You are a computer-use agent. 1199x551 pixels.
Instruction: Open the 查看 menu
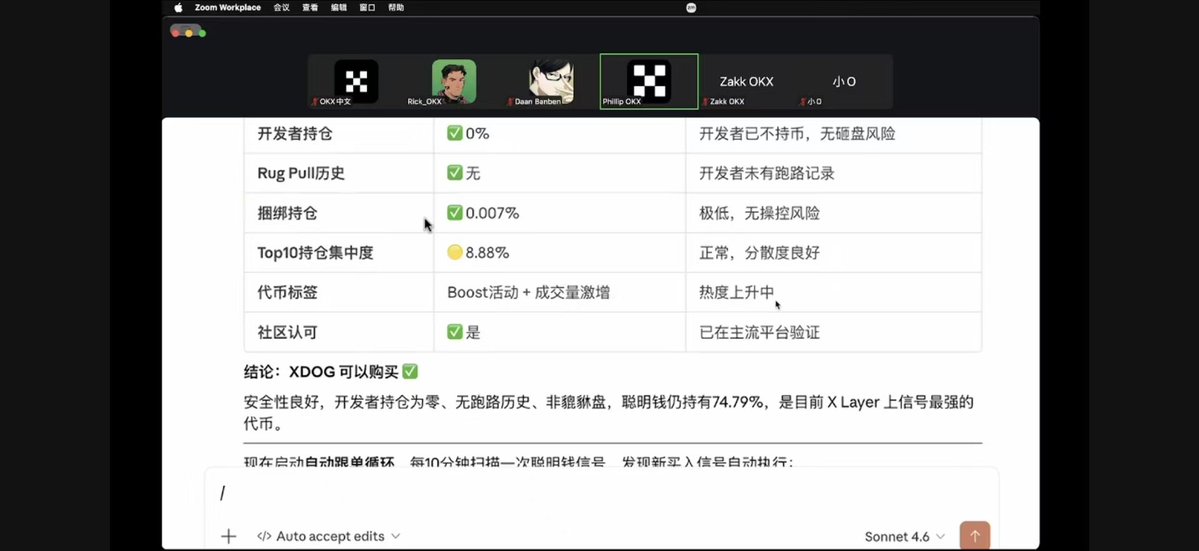(x=310, y=8)
